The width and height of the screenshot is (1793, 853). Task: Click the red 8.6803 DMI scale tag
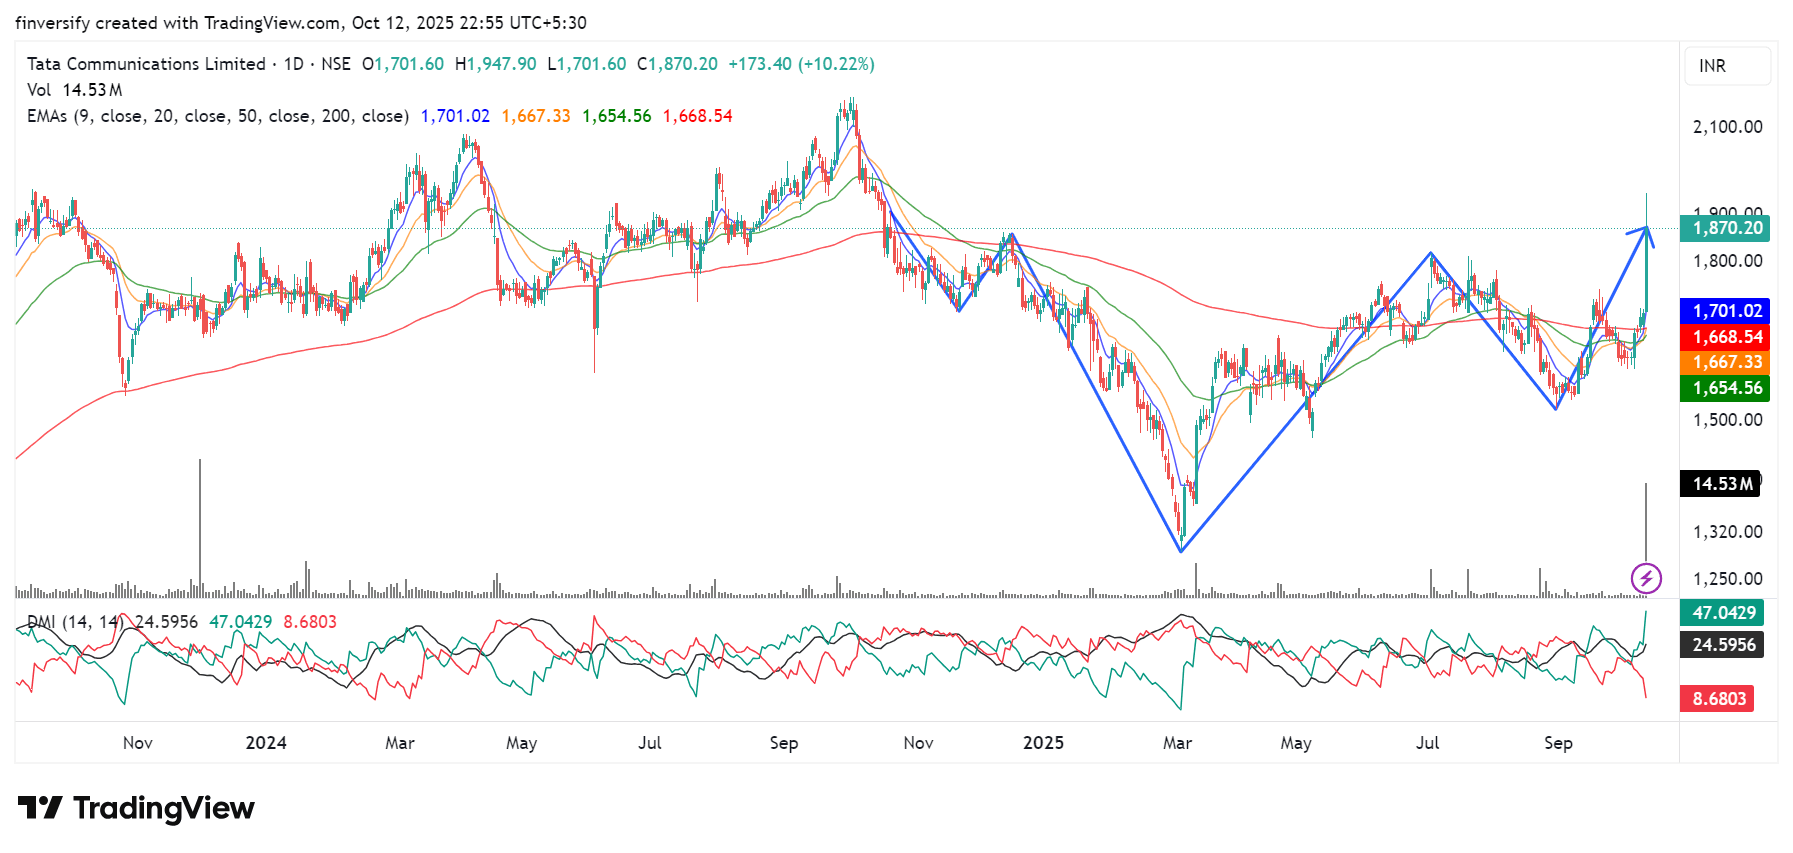point(1718,699)
